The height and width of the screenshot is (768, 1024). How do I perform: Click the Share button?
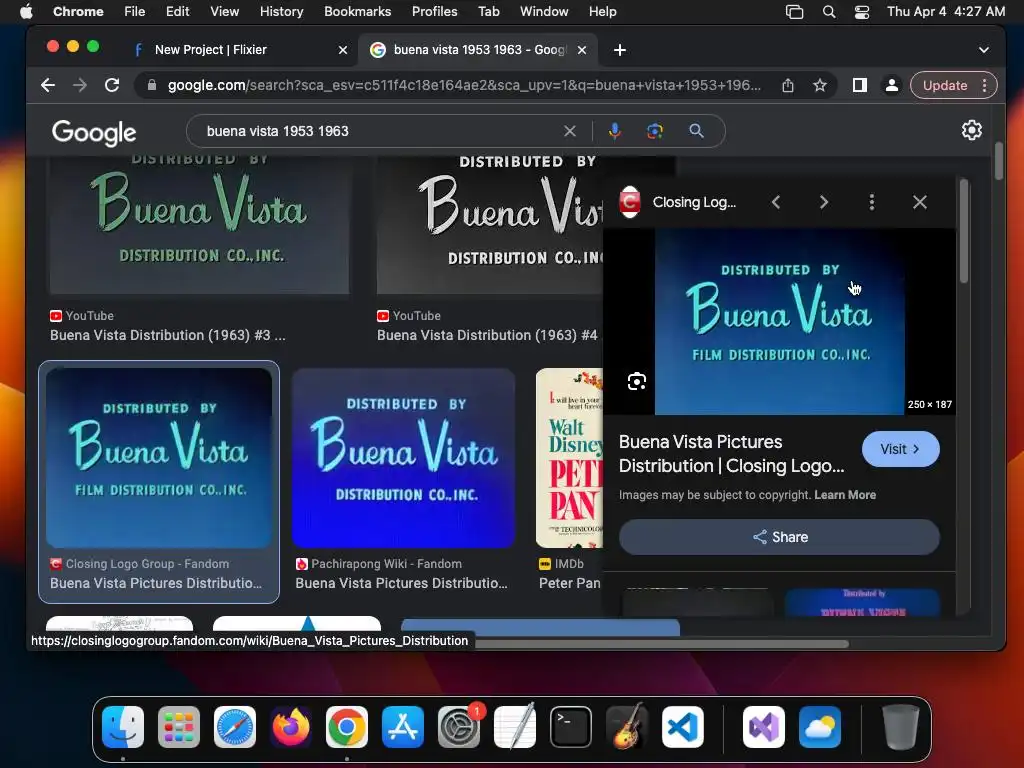pos(779,537)
